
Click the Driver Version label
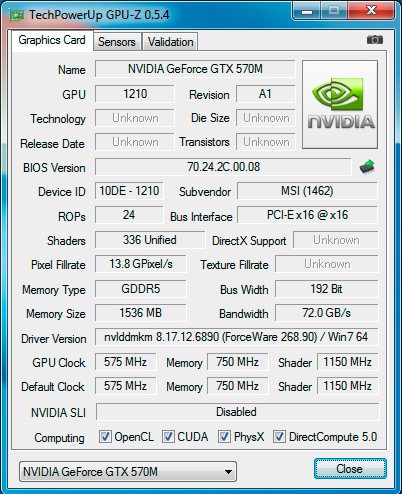coord(54,339)
